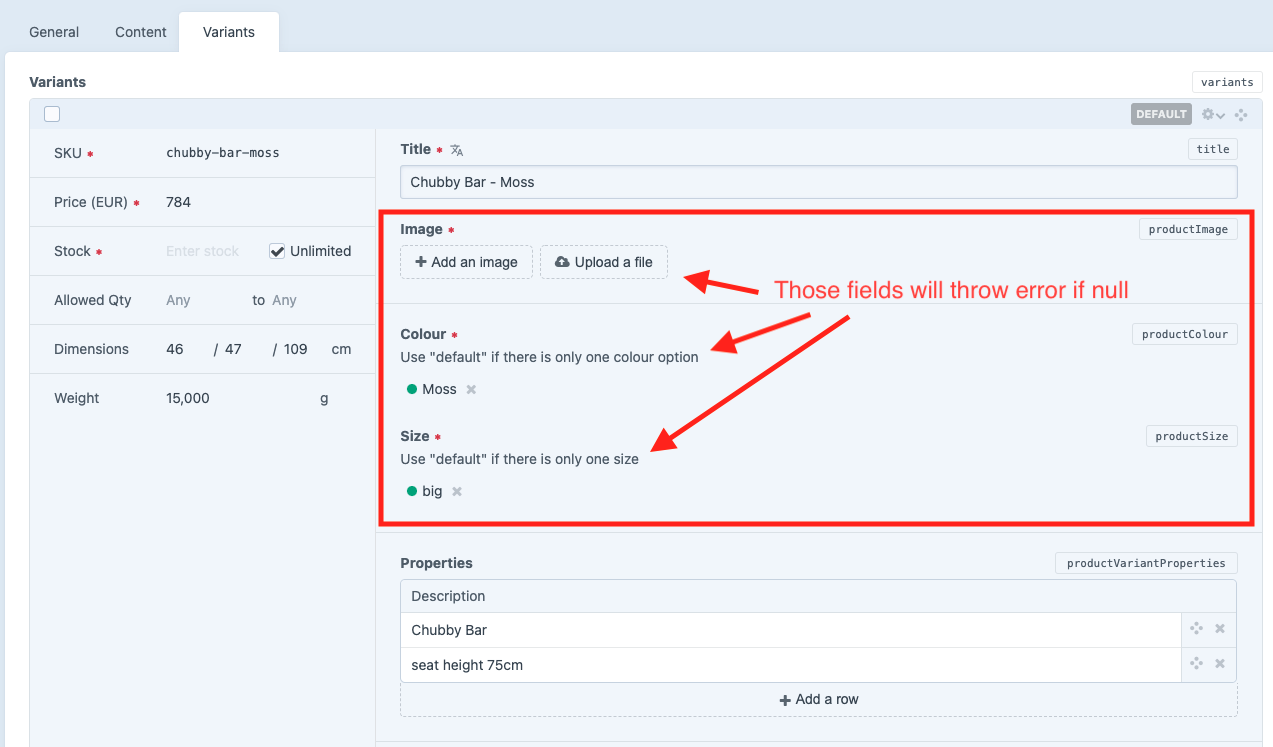Click the Add an image button
This screenshot has width=1273, height=747.
(466, 261)
